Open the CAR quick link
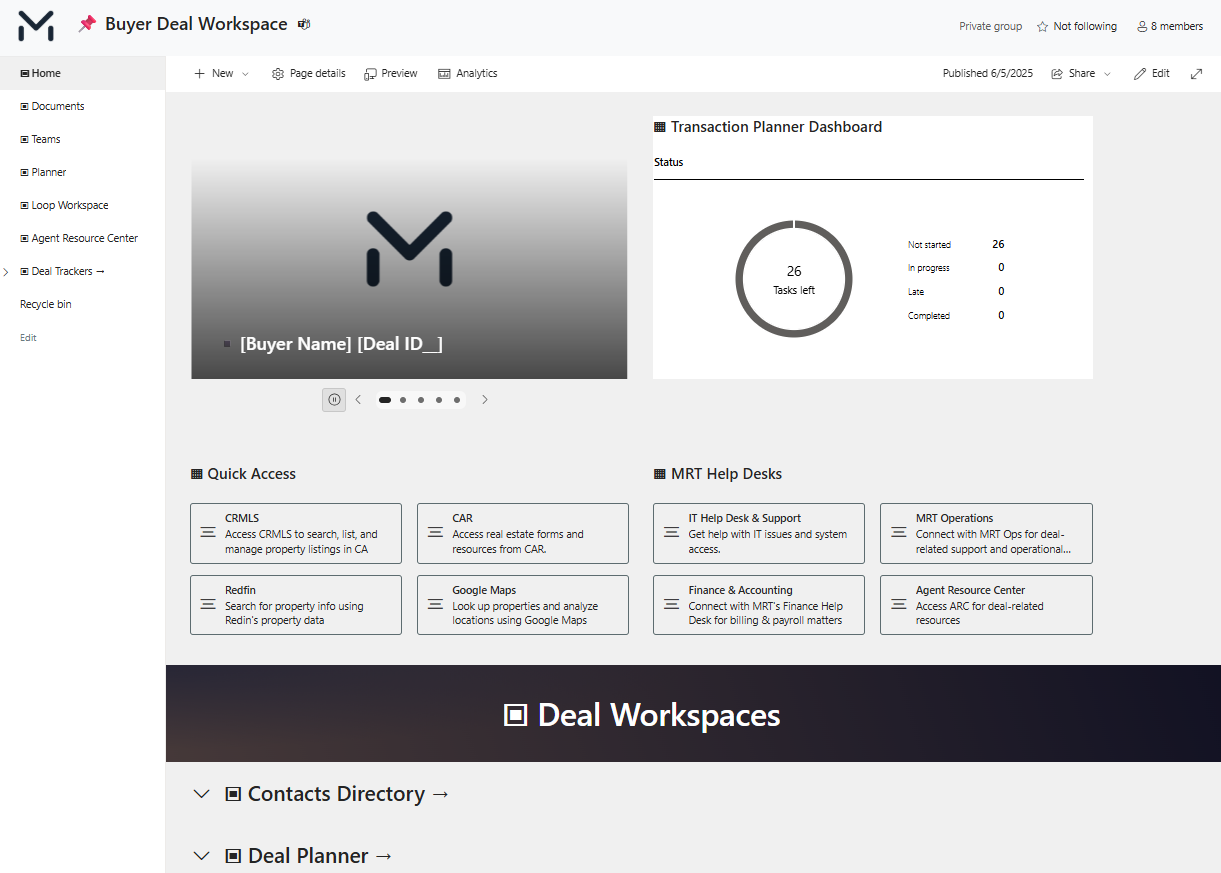 (x=523, y=533)
